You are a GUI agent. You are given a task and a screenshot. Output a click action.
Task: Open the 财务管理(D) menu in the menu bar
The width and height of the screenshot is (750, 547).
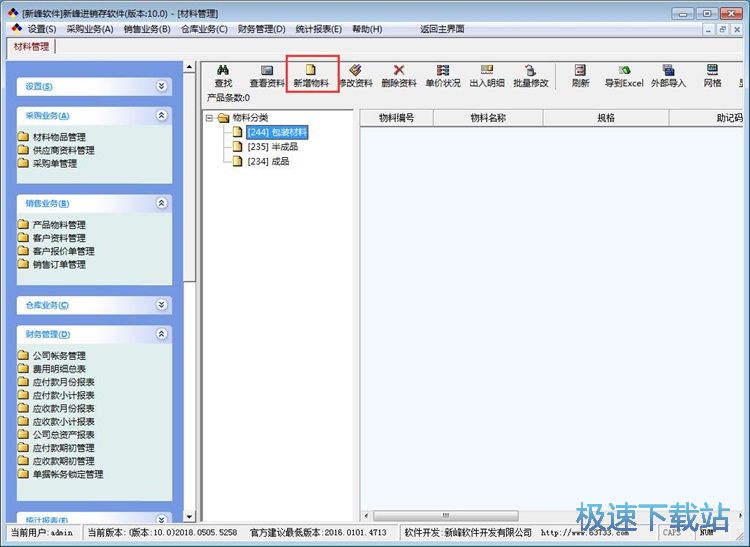pyautogui.click(x=262, y=29)
